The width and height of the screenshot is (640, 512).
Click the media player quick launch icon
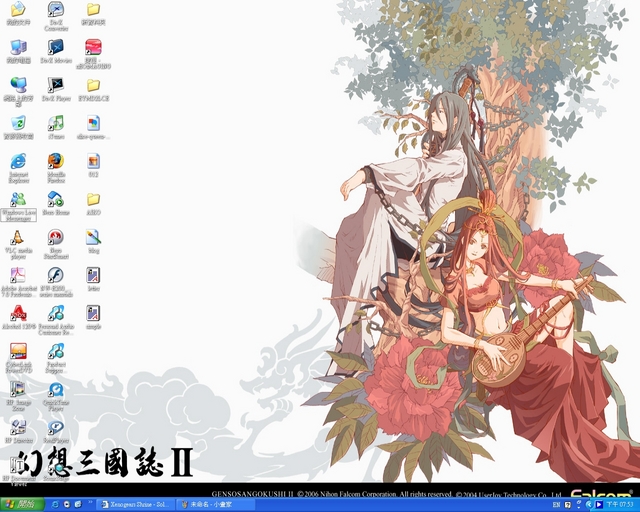click(67, 505)
